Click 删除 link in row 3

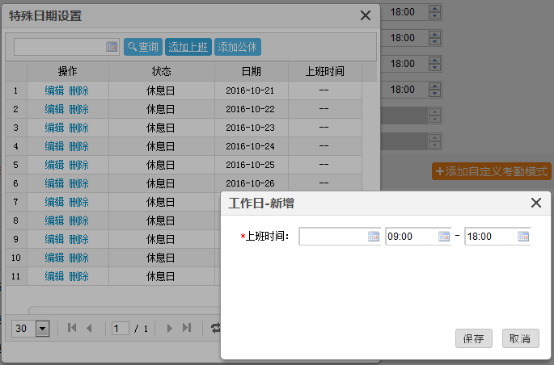(79, 128)
